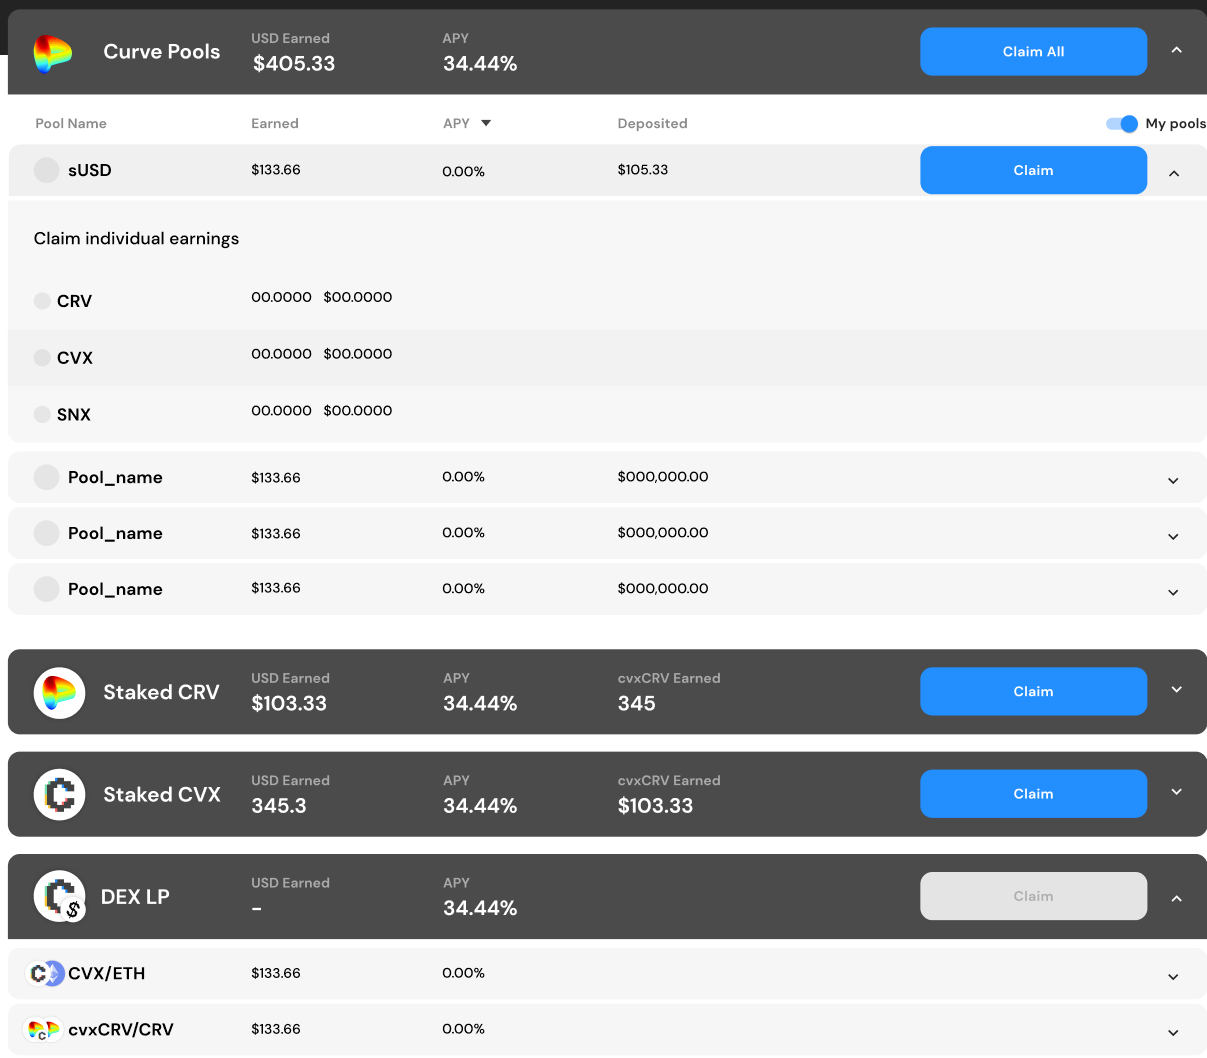This screenshot has width=1207, height=1058.
Task: Expand the cvxCRV/CRV row
Action: pyautogui.click(x=1173, y=1032)
